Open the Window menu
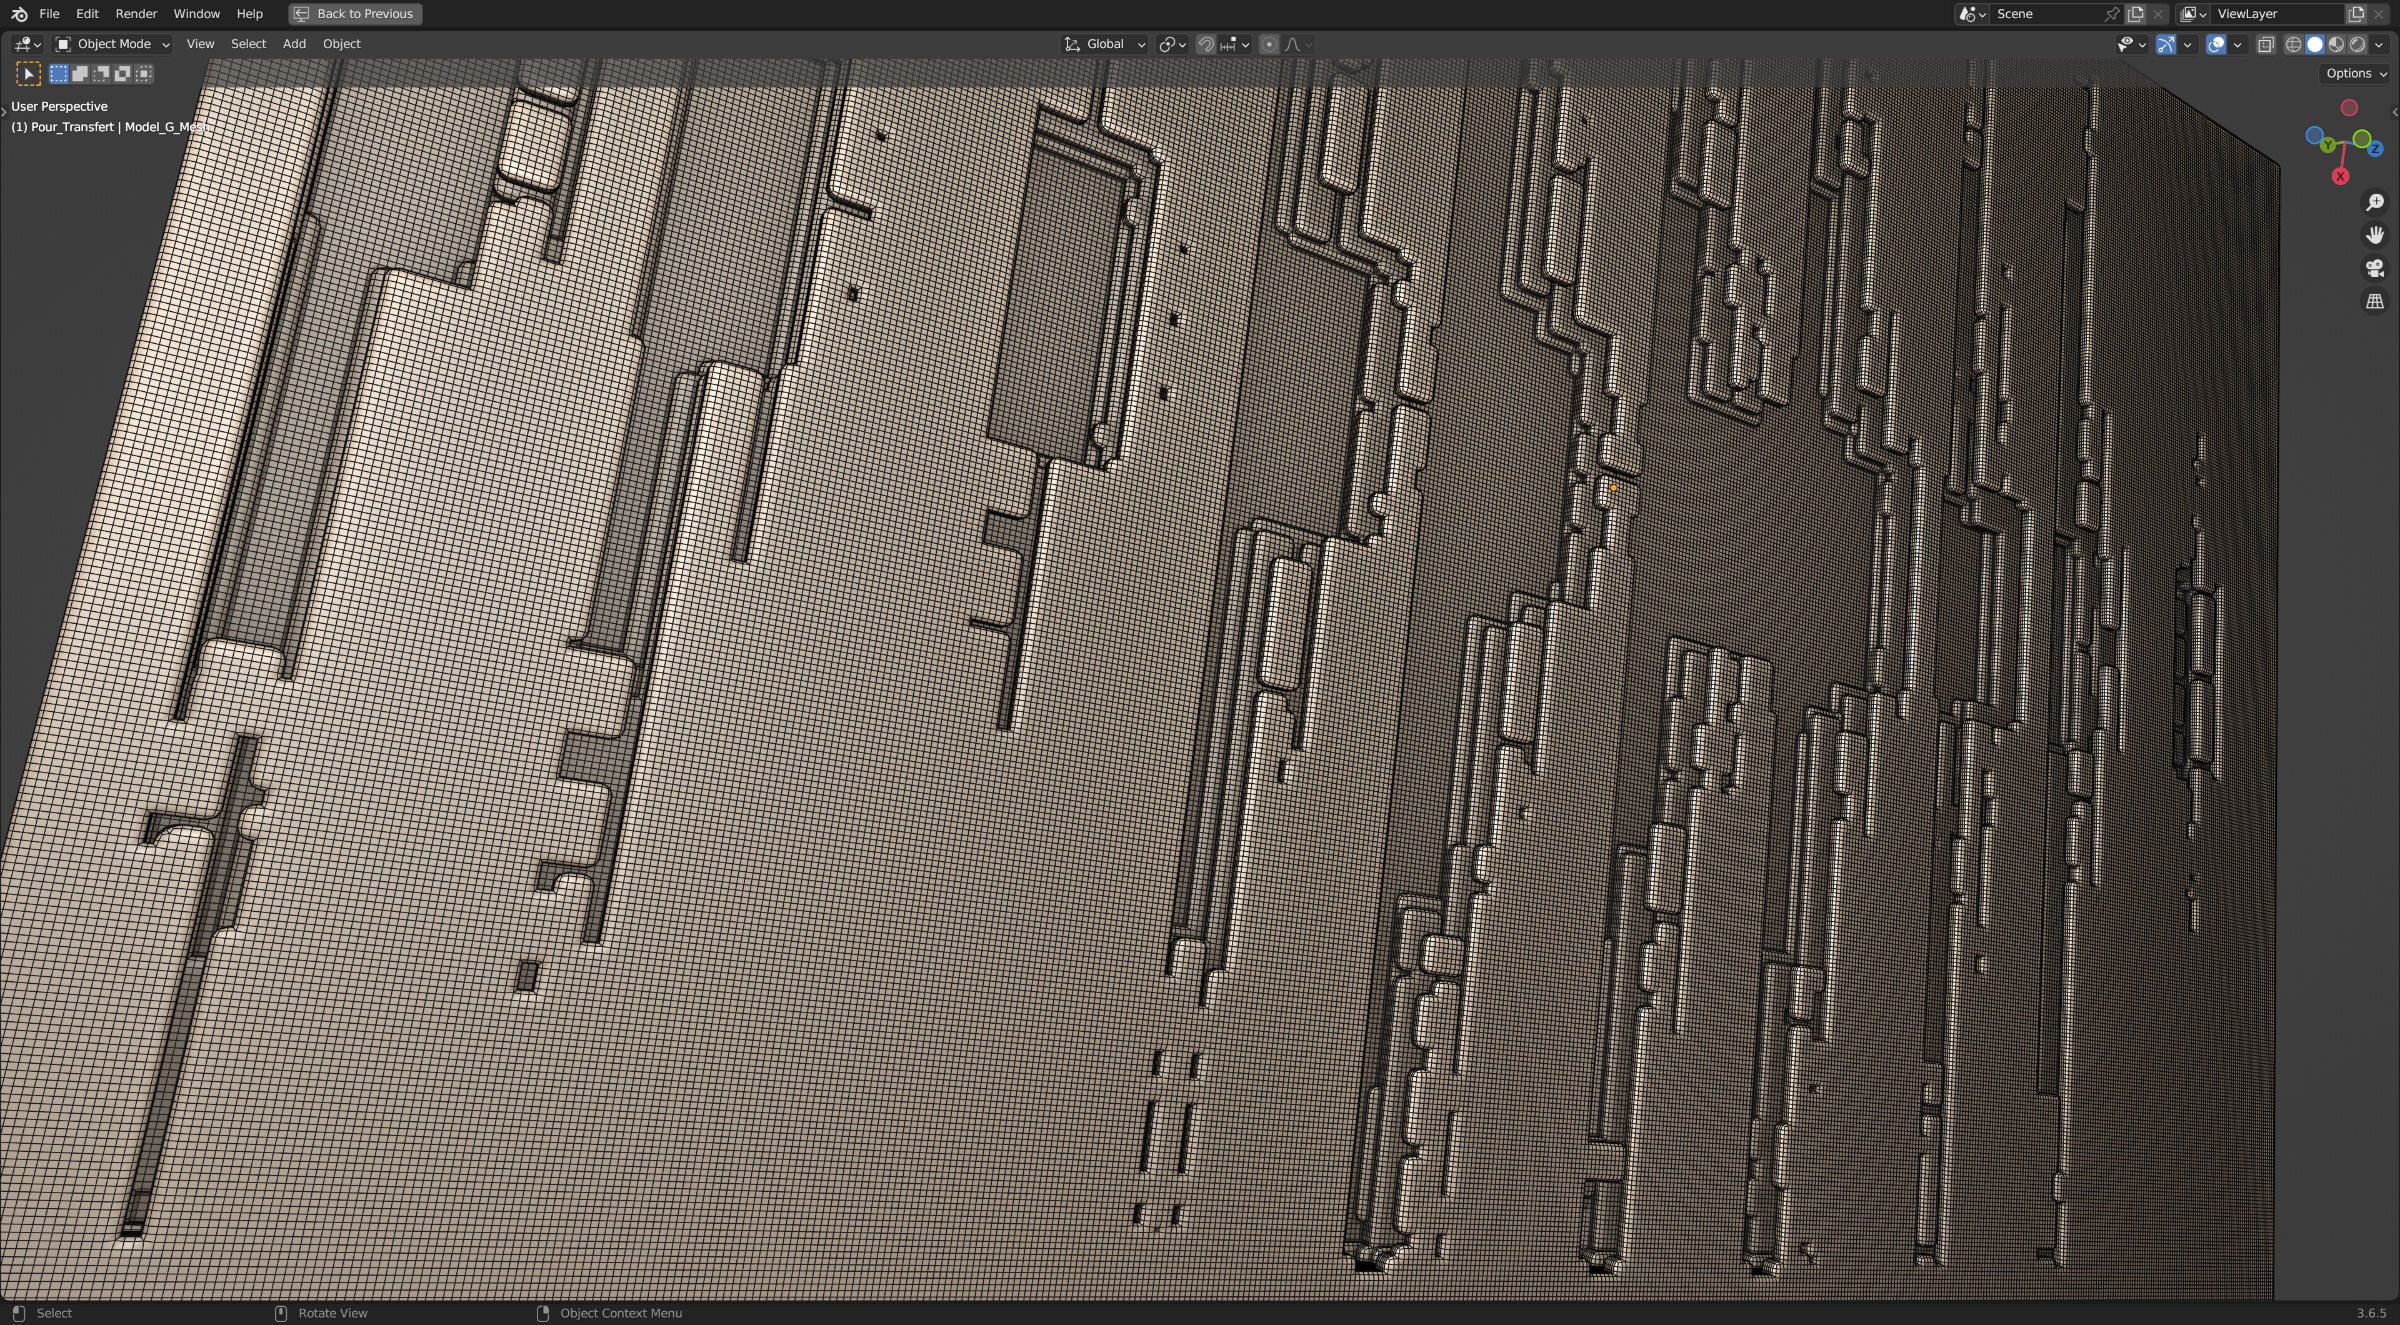Viewport: 2400px width, 1325px height. [196, 14]
